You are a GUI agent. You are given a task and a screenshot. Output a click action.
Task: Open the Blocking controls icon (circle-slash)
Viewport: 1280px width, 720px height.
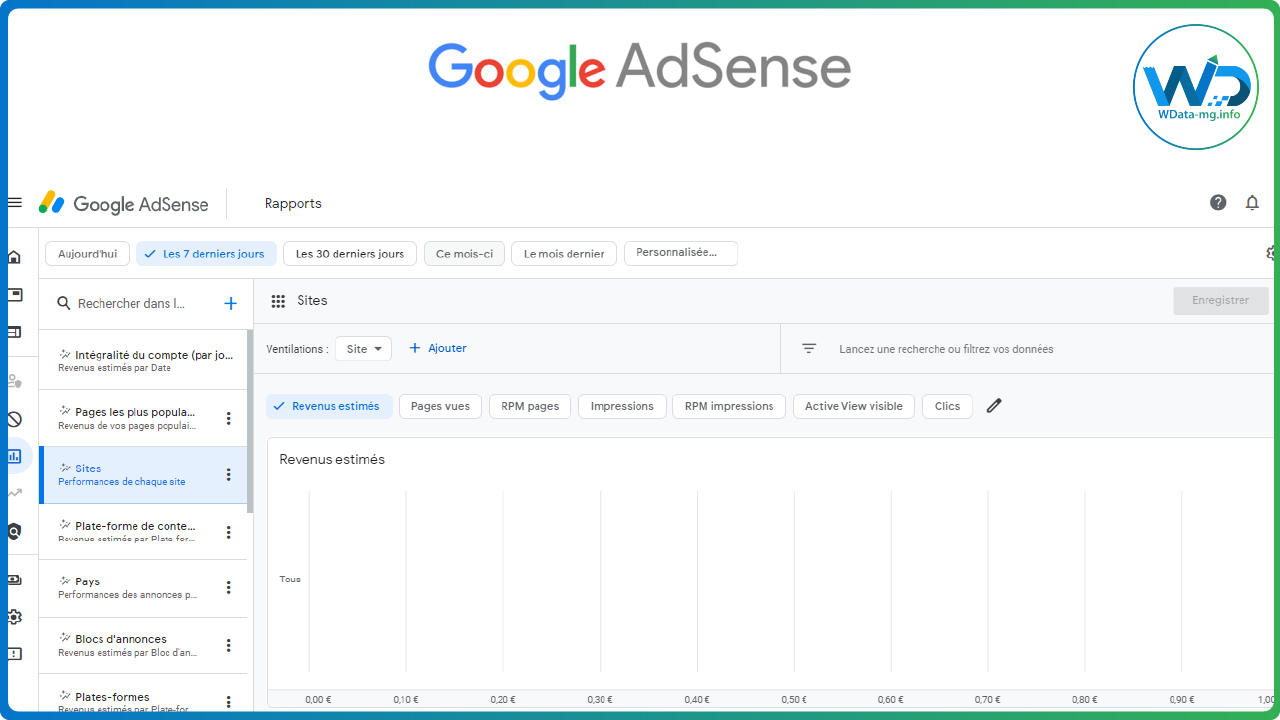[14, 419]
